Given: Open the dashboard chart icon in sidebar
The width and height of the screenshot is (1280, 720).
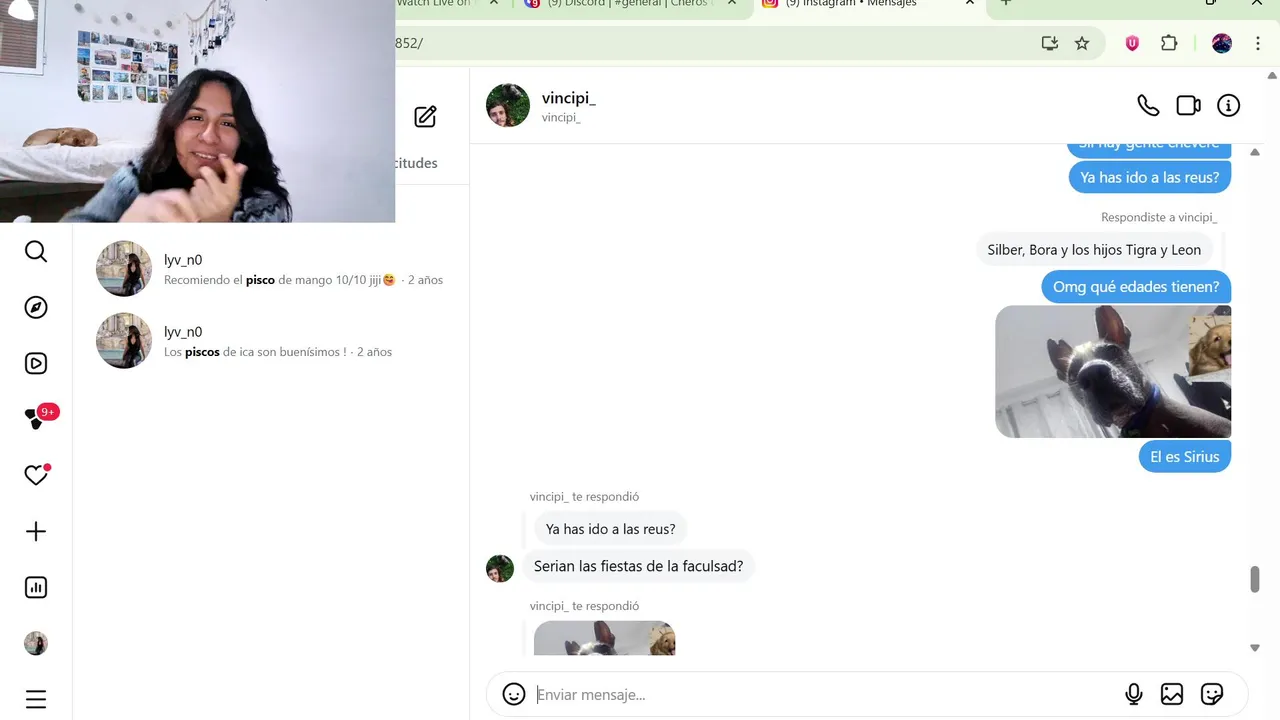Looking at the screenshot, I should (36, 588).
